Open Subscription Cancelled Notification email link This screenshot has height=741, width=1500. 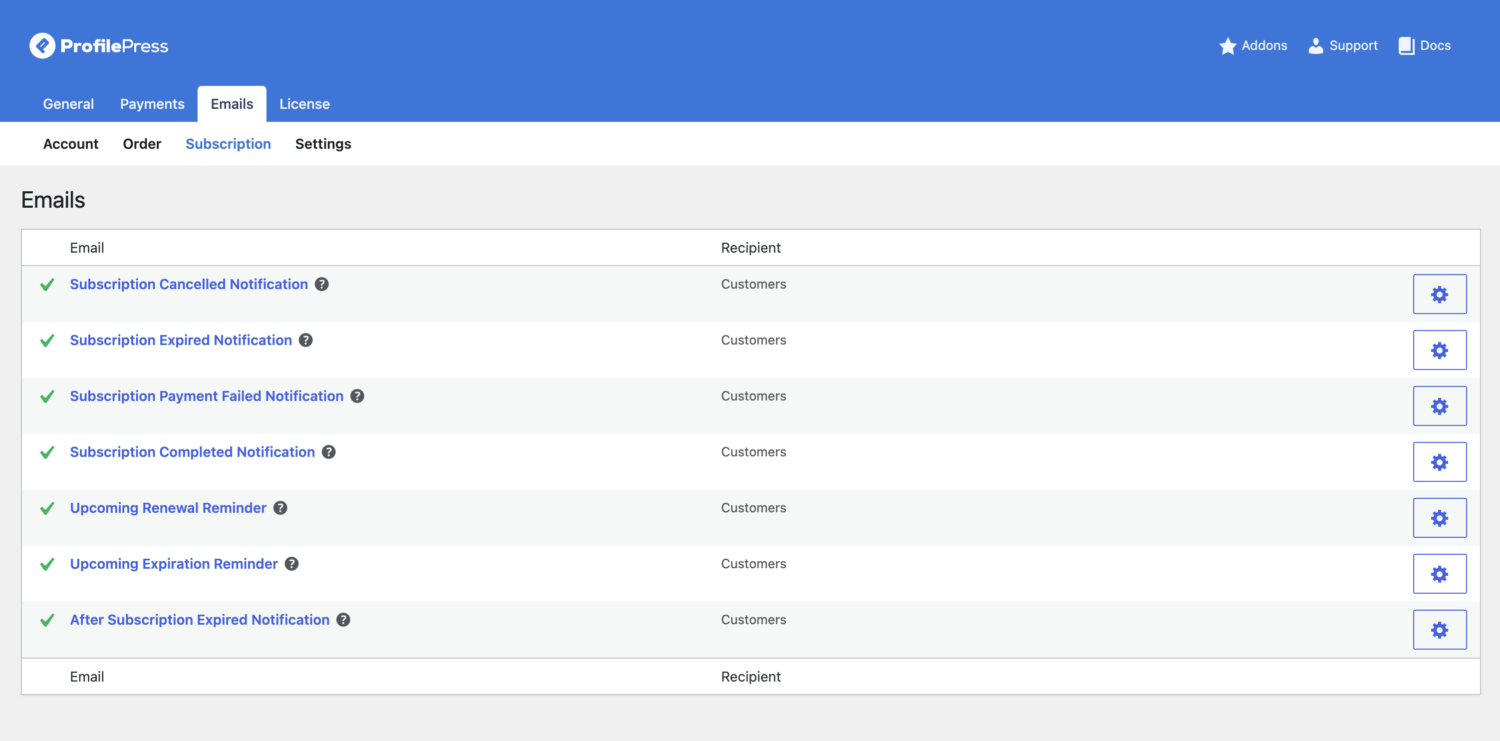coord(189,284)
